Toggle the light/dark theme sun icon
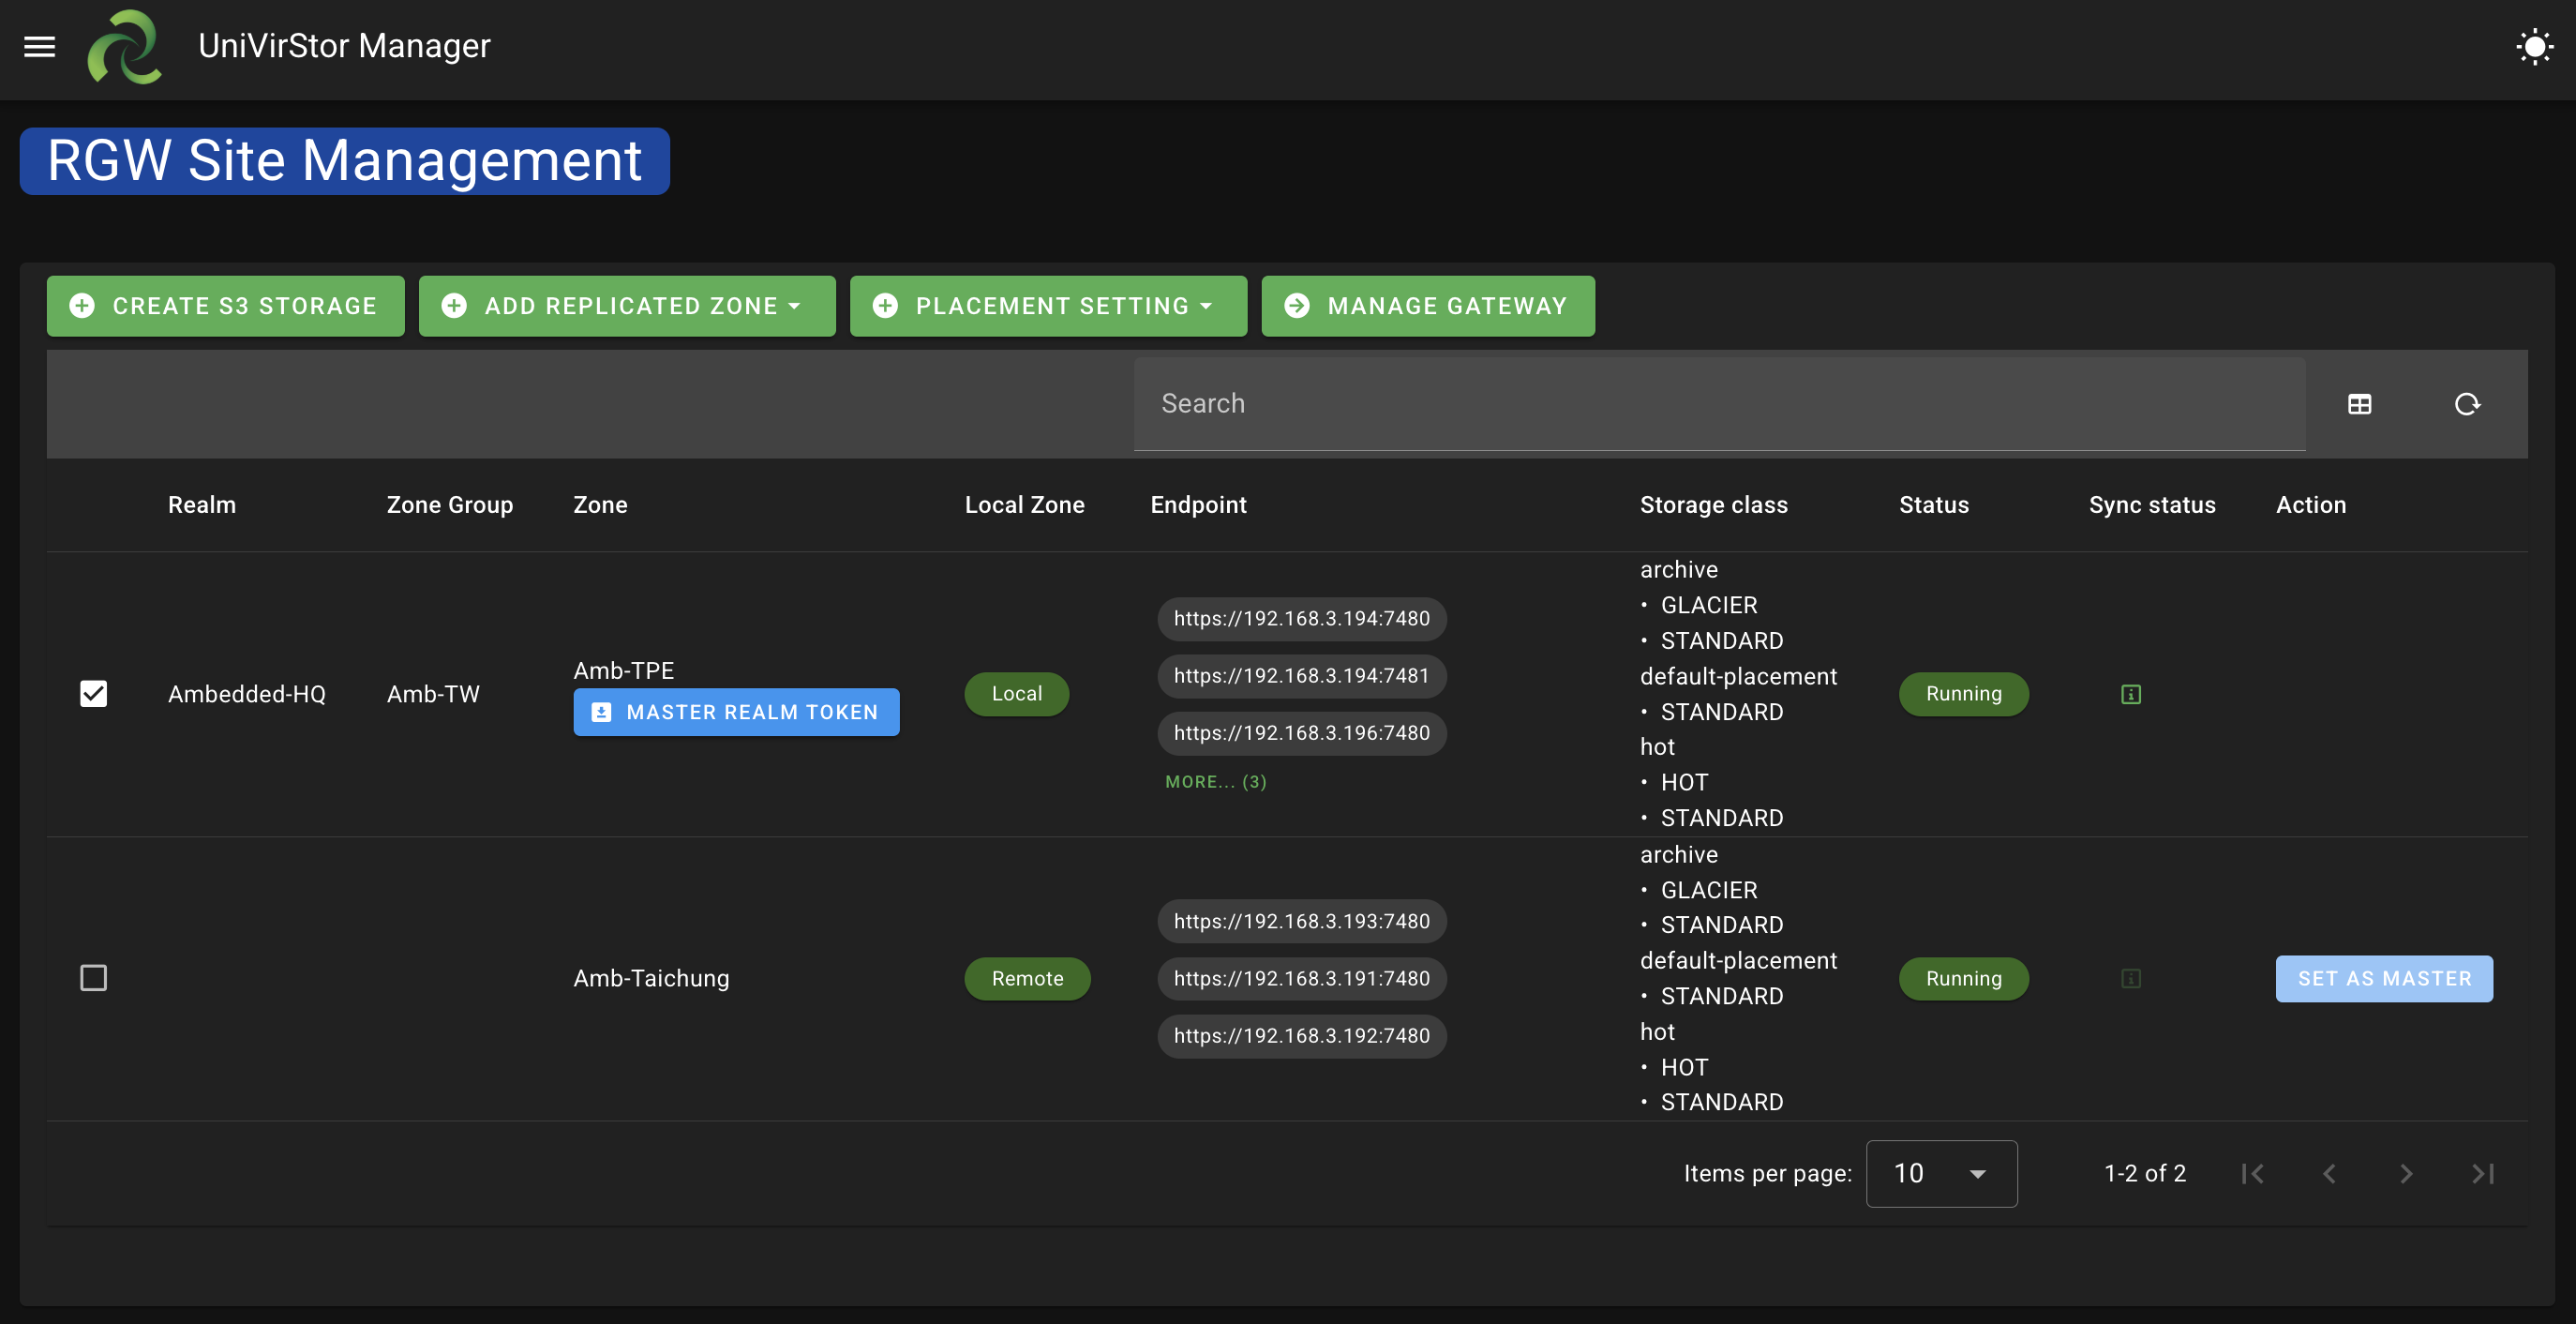 point(2534,47)
